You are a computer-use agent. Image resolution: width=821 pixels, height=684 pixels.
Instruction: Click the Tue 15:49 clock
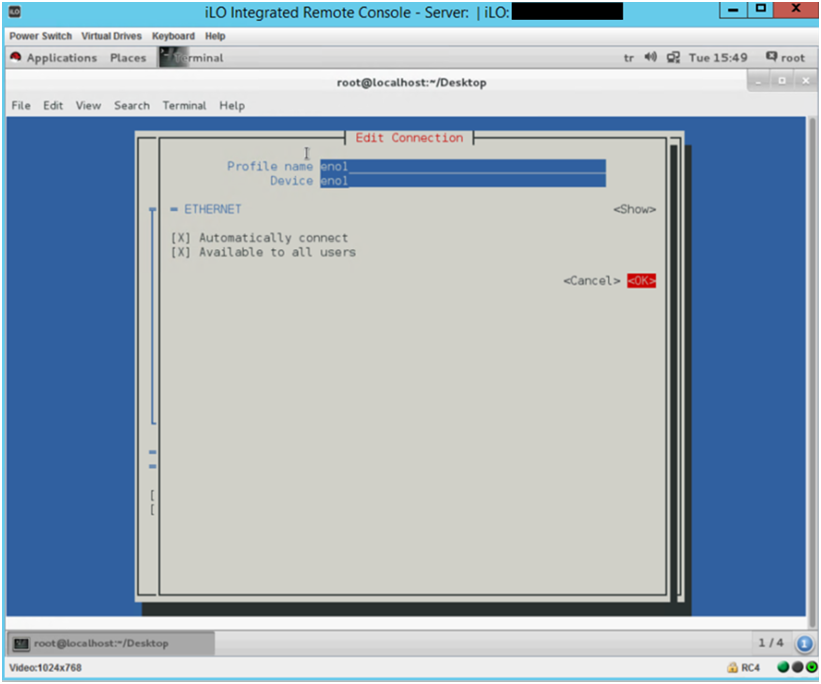pyautogui.click(x=717, y=58)
